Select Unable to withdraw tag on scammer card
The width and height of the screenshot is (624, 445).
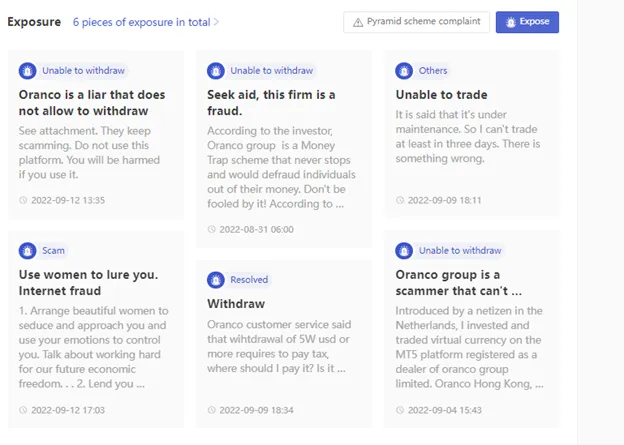[x=460, y=251]
